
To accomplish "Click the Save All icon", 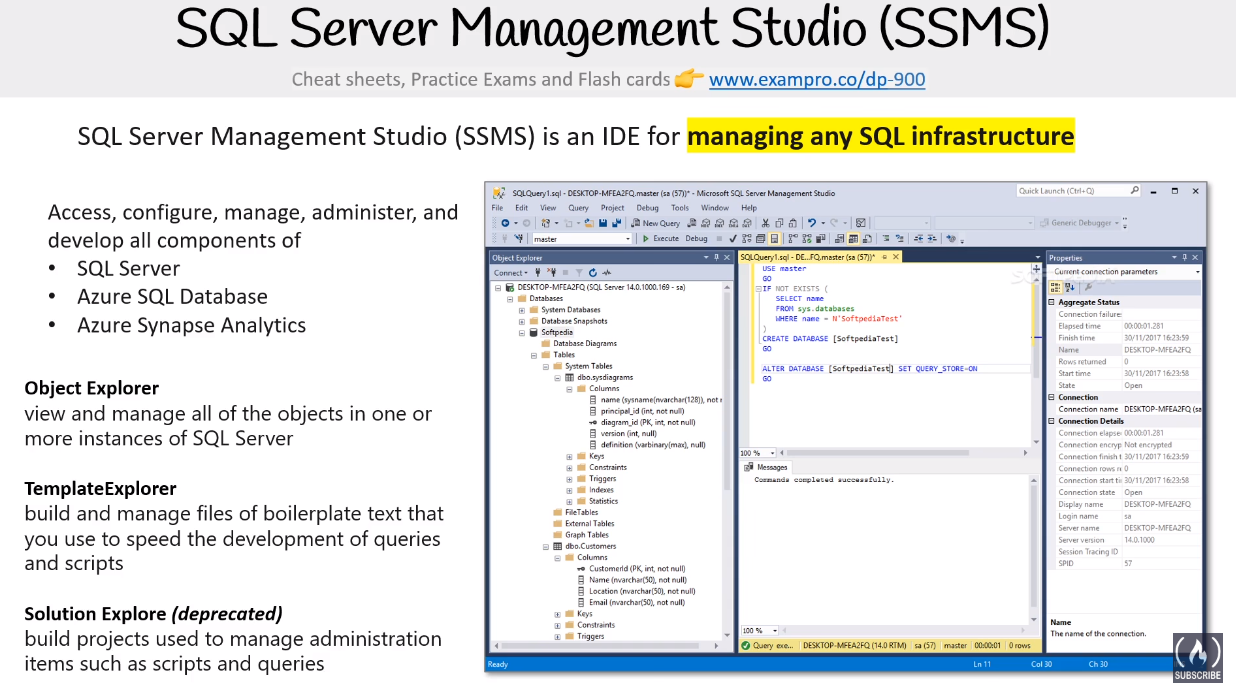I will point(616,223).
